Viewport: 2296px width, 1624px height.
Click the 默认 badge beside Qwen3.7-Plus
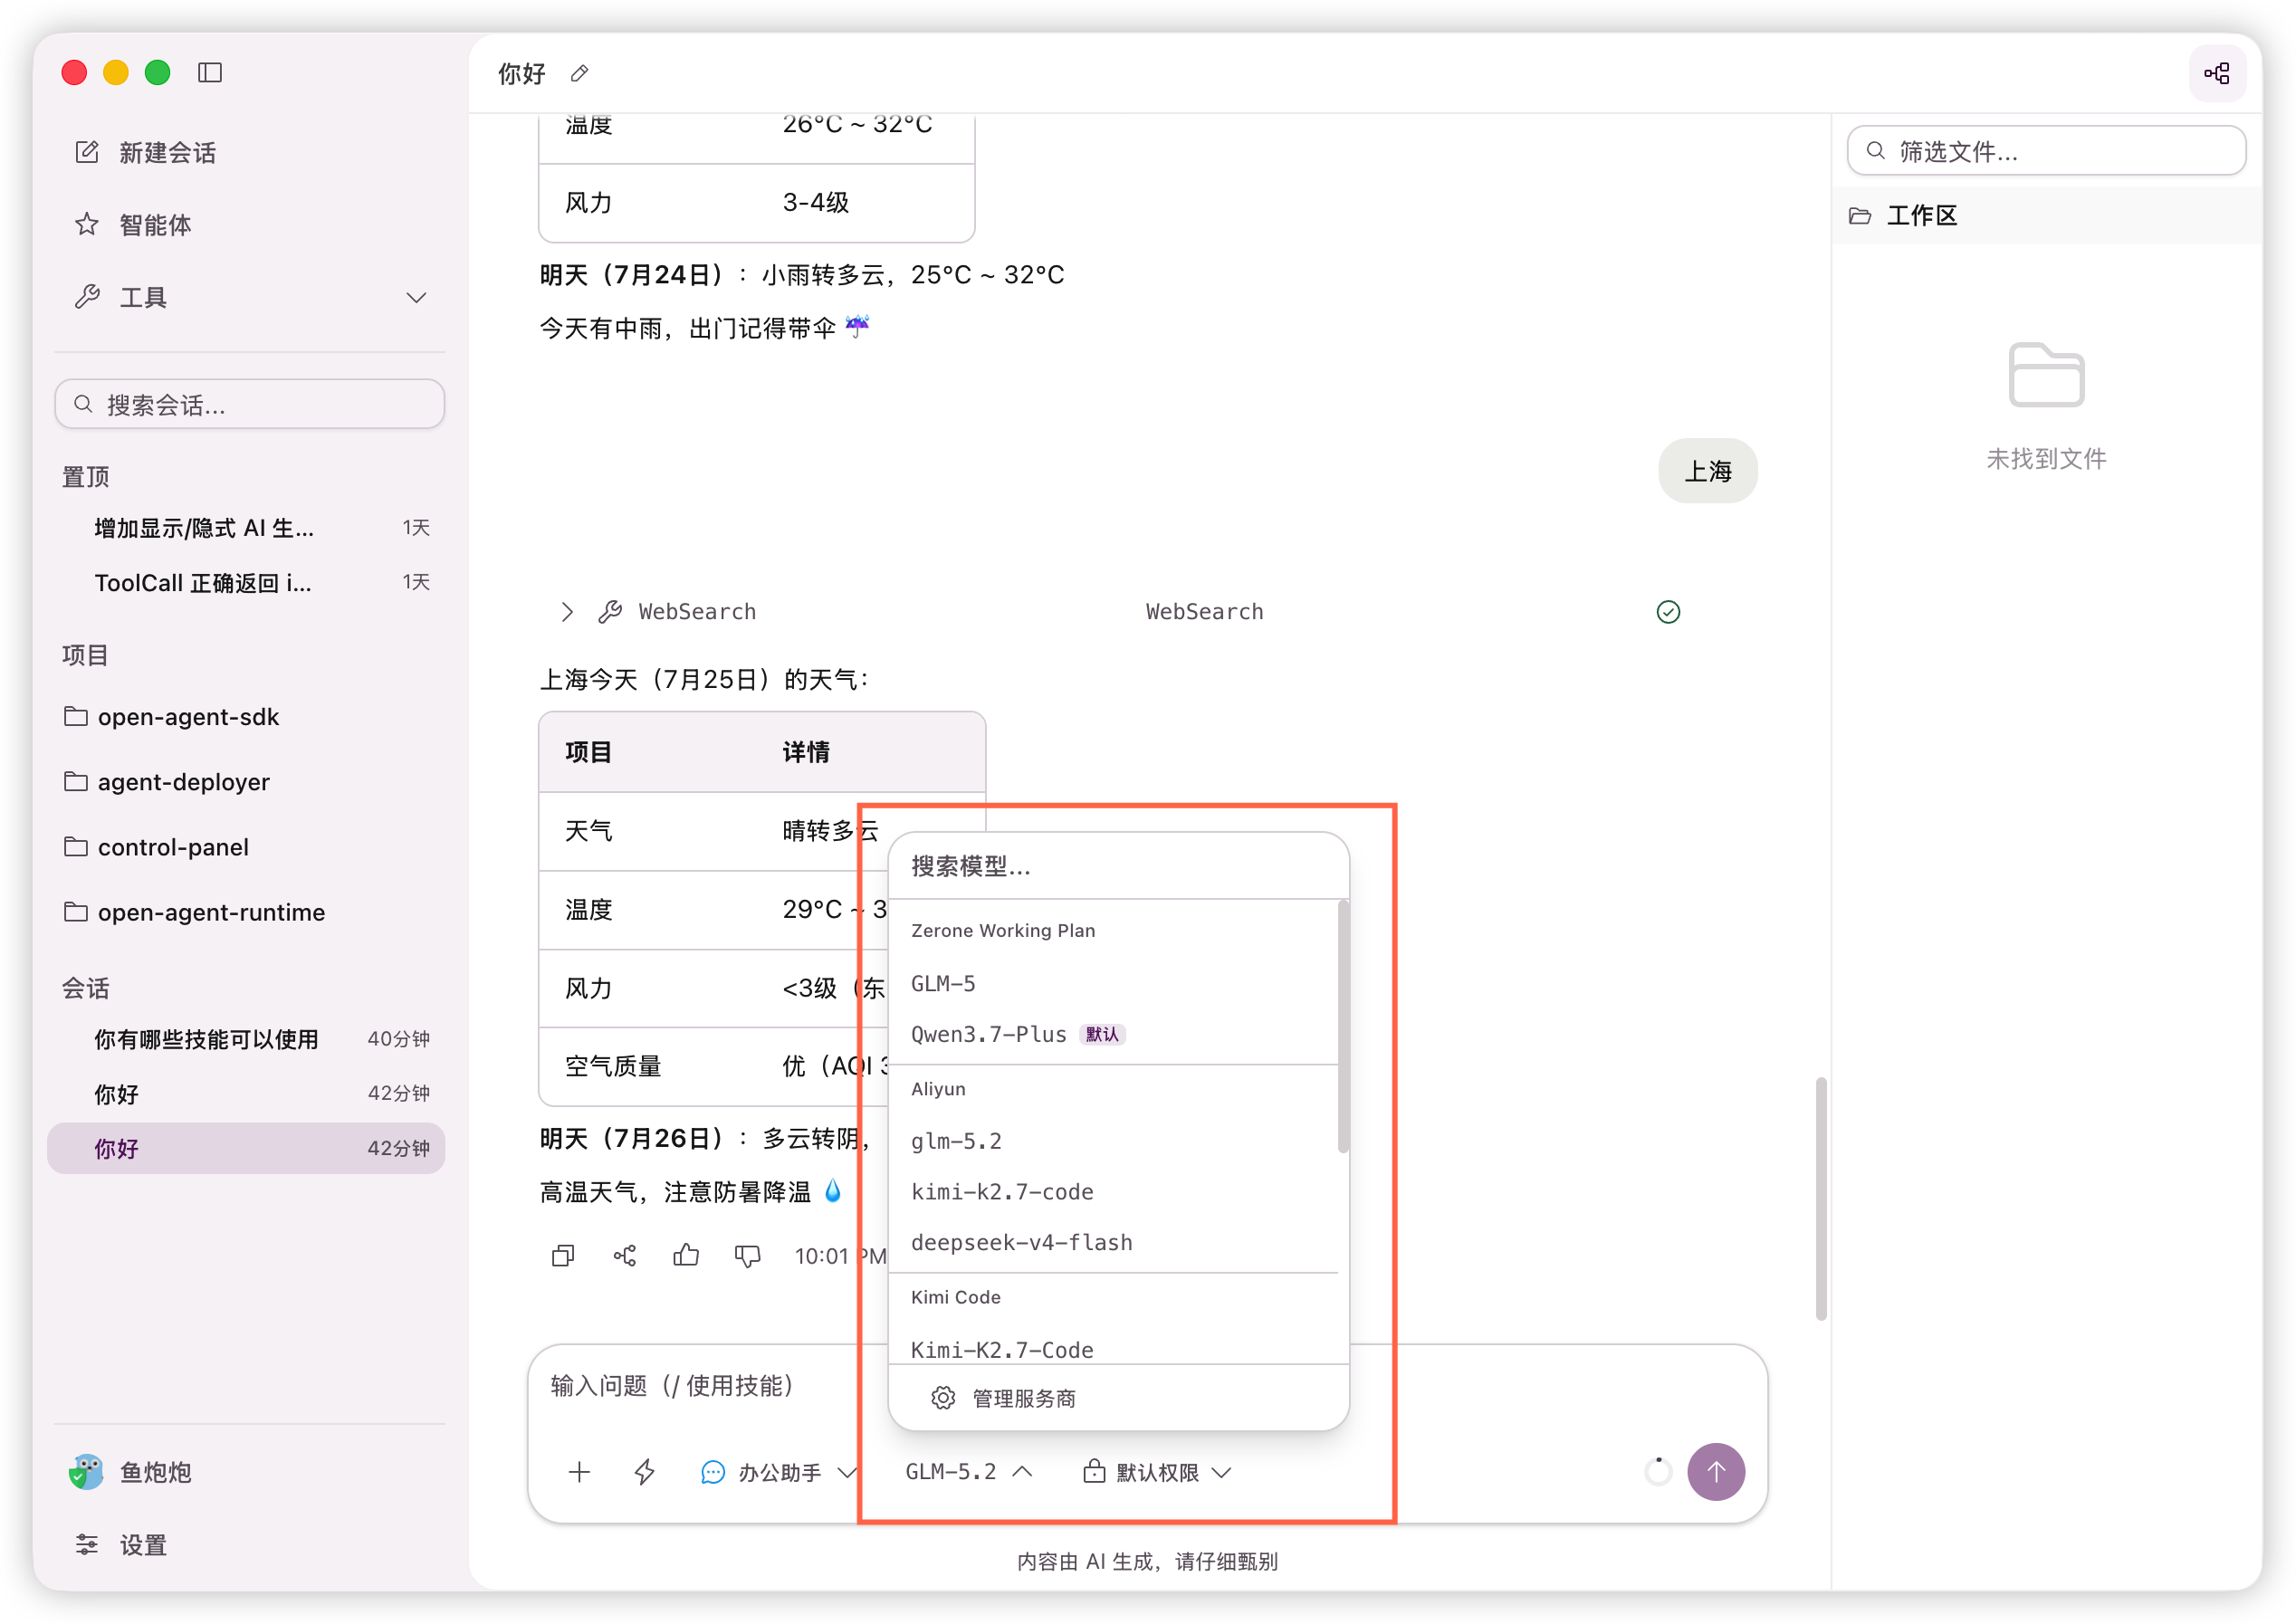(x=1102, y=1034)
